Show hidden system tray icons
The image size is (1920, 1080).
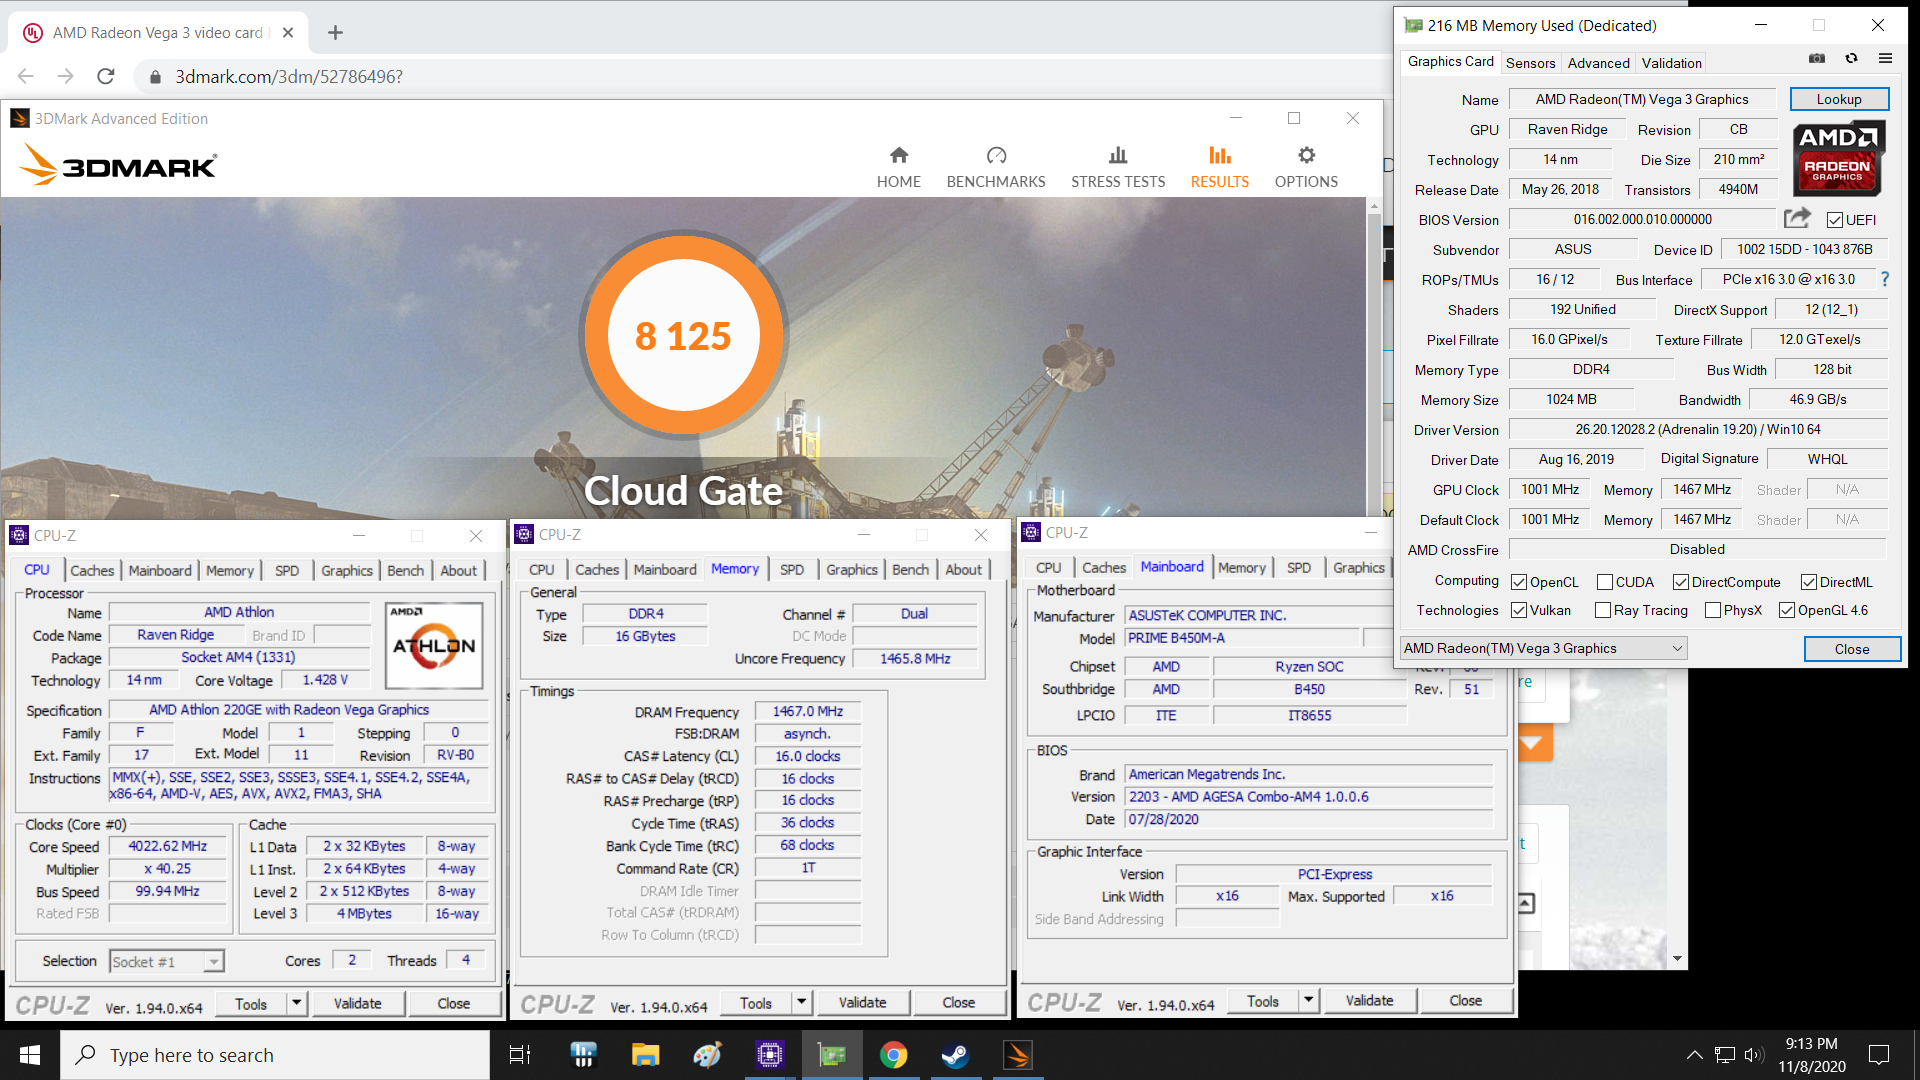(x=1694, y=1055)
